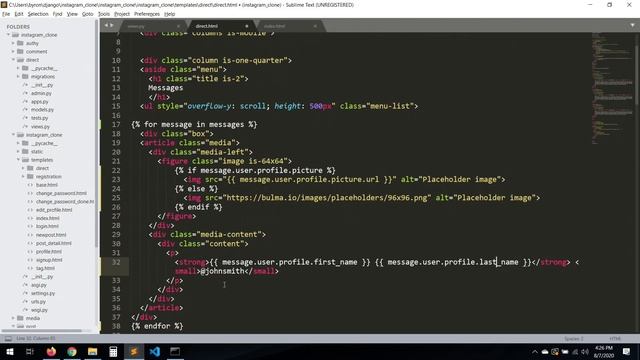The image size is (640, 360).
Task: Click the code minimap
Action: click(613, 88)
